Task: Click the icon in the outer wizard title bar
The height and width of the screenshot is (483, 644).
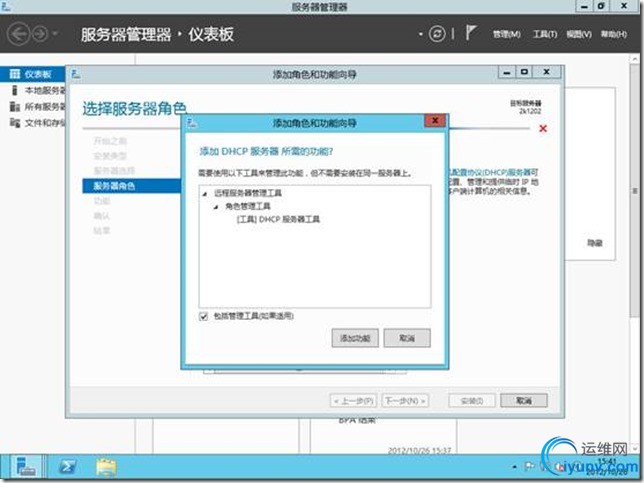Action: click(76, 74)
